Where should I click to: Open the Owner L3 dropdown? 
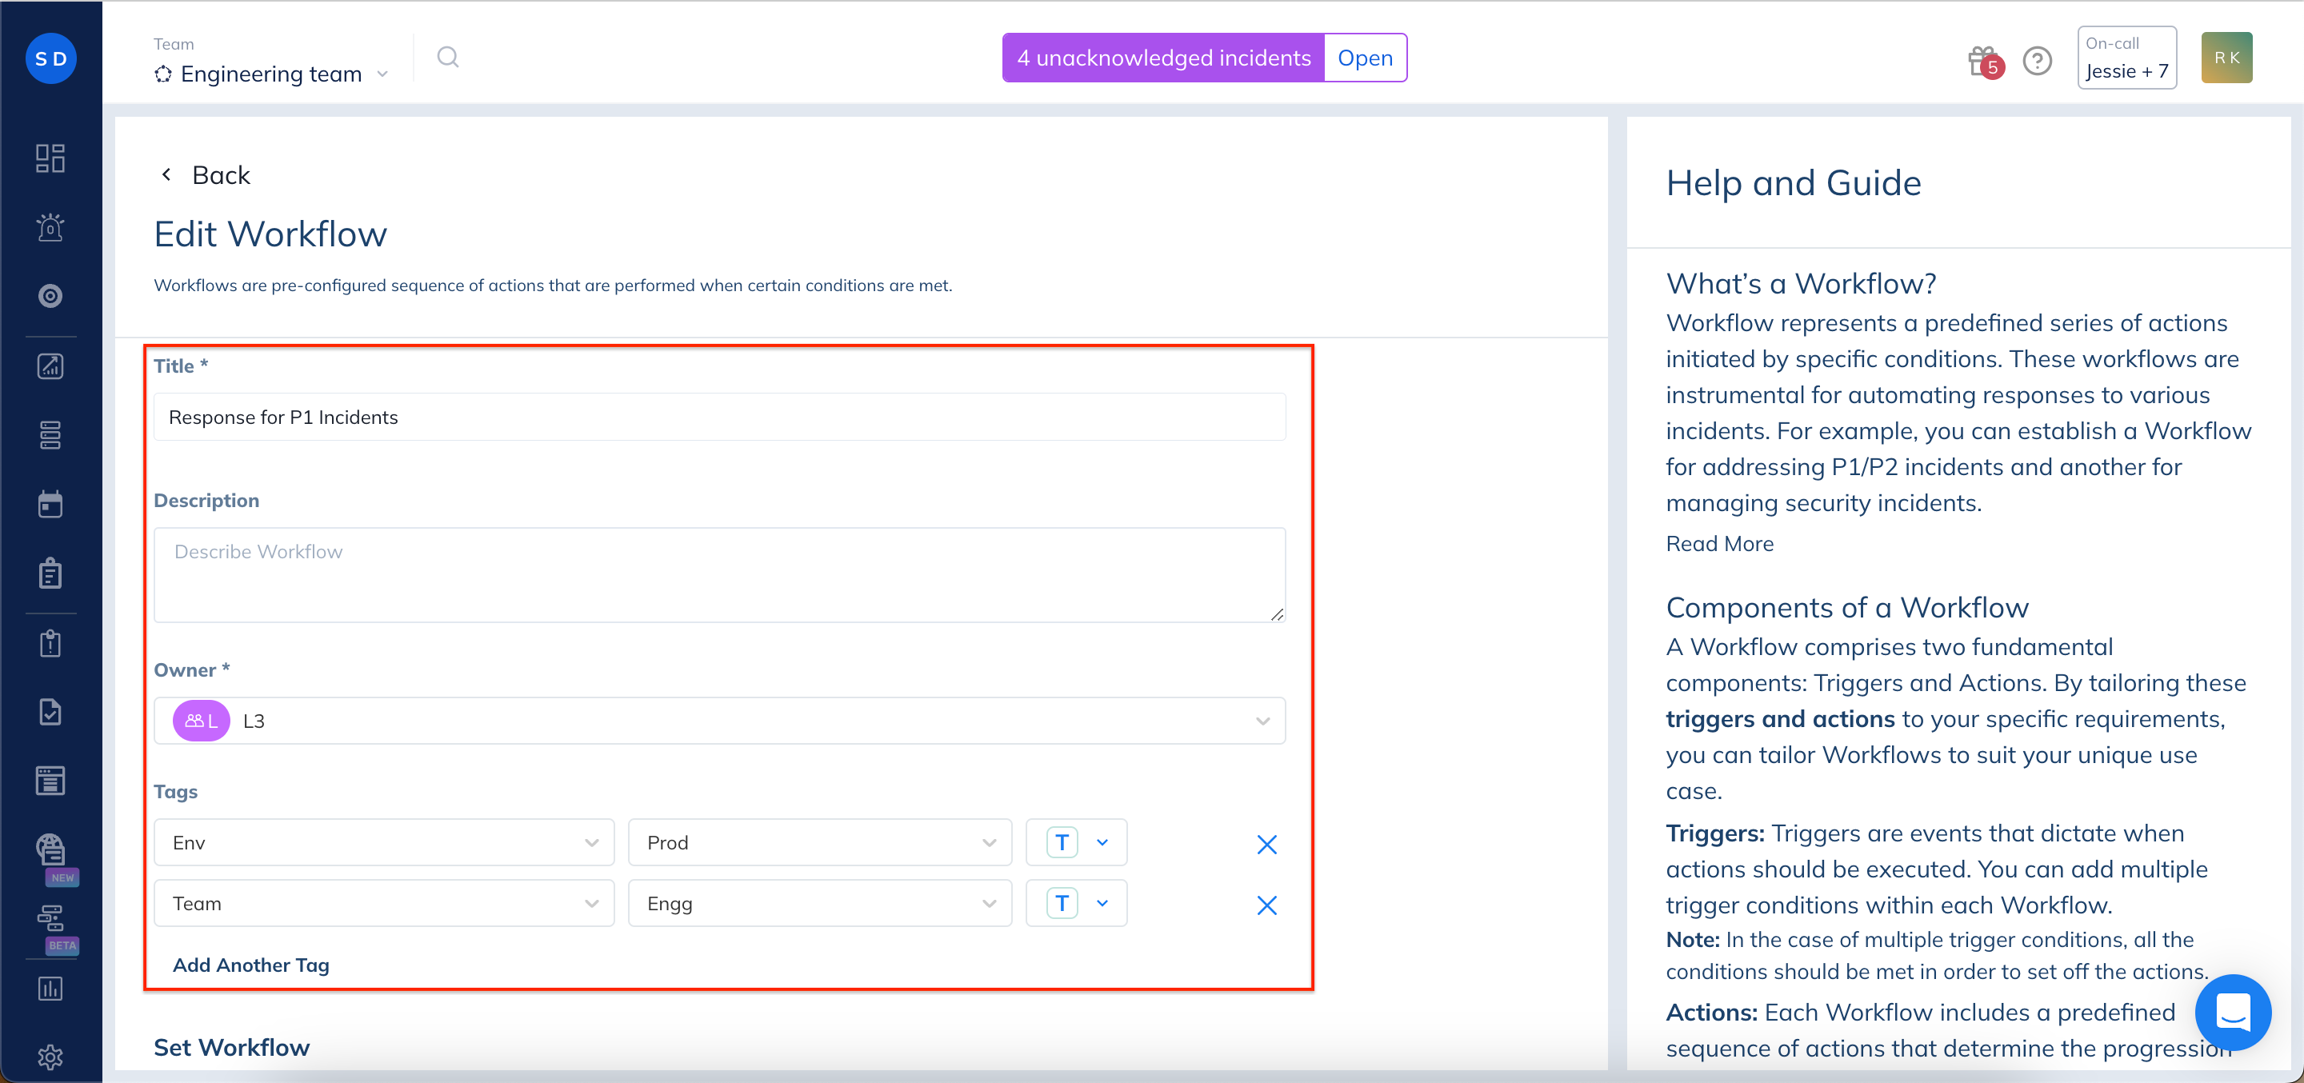[x=720, y=720]
